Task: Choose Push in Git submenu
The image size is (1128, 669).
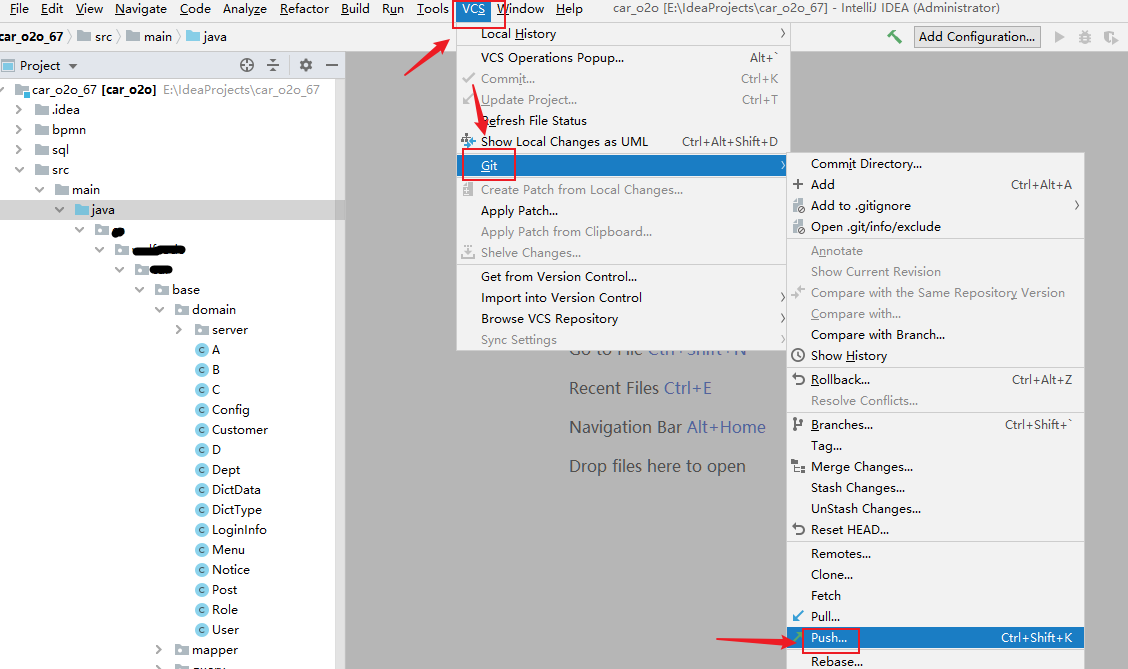Action: (935, 637)
